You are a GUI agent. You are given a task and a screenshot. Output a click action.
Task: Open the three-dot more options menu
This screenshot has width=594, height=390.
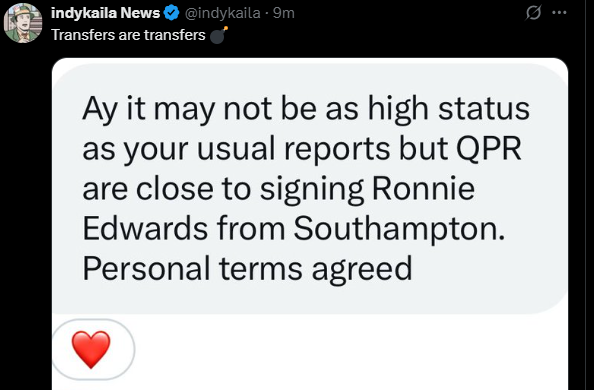(x=559, y=13)
